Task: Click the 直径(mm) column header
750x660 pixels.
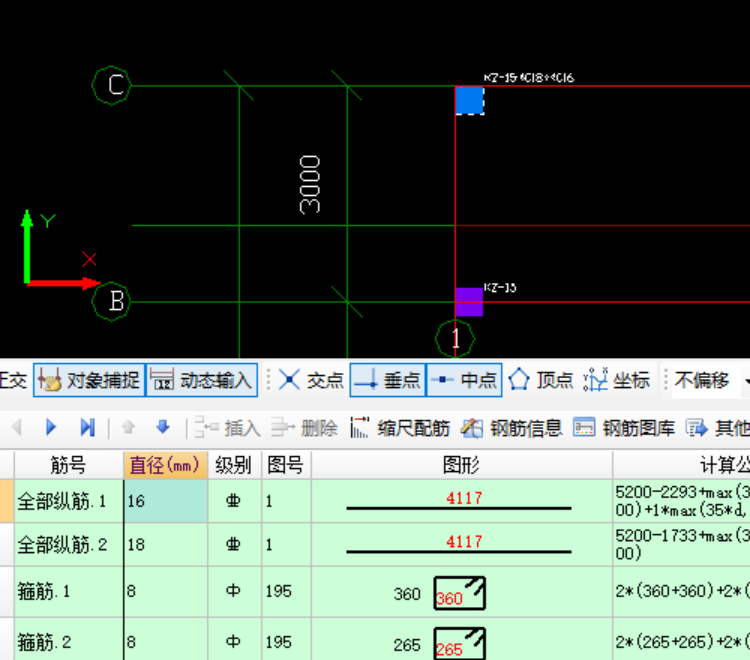Action: (165, 464)
